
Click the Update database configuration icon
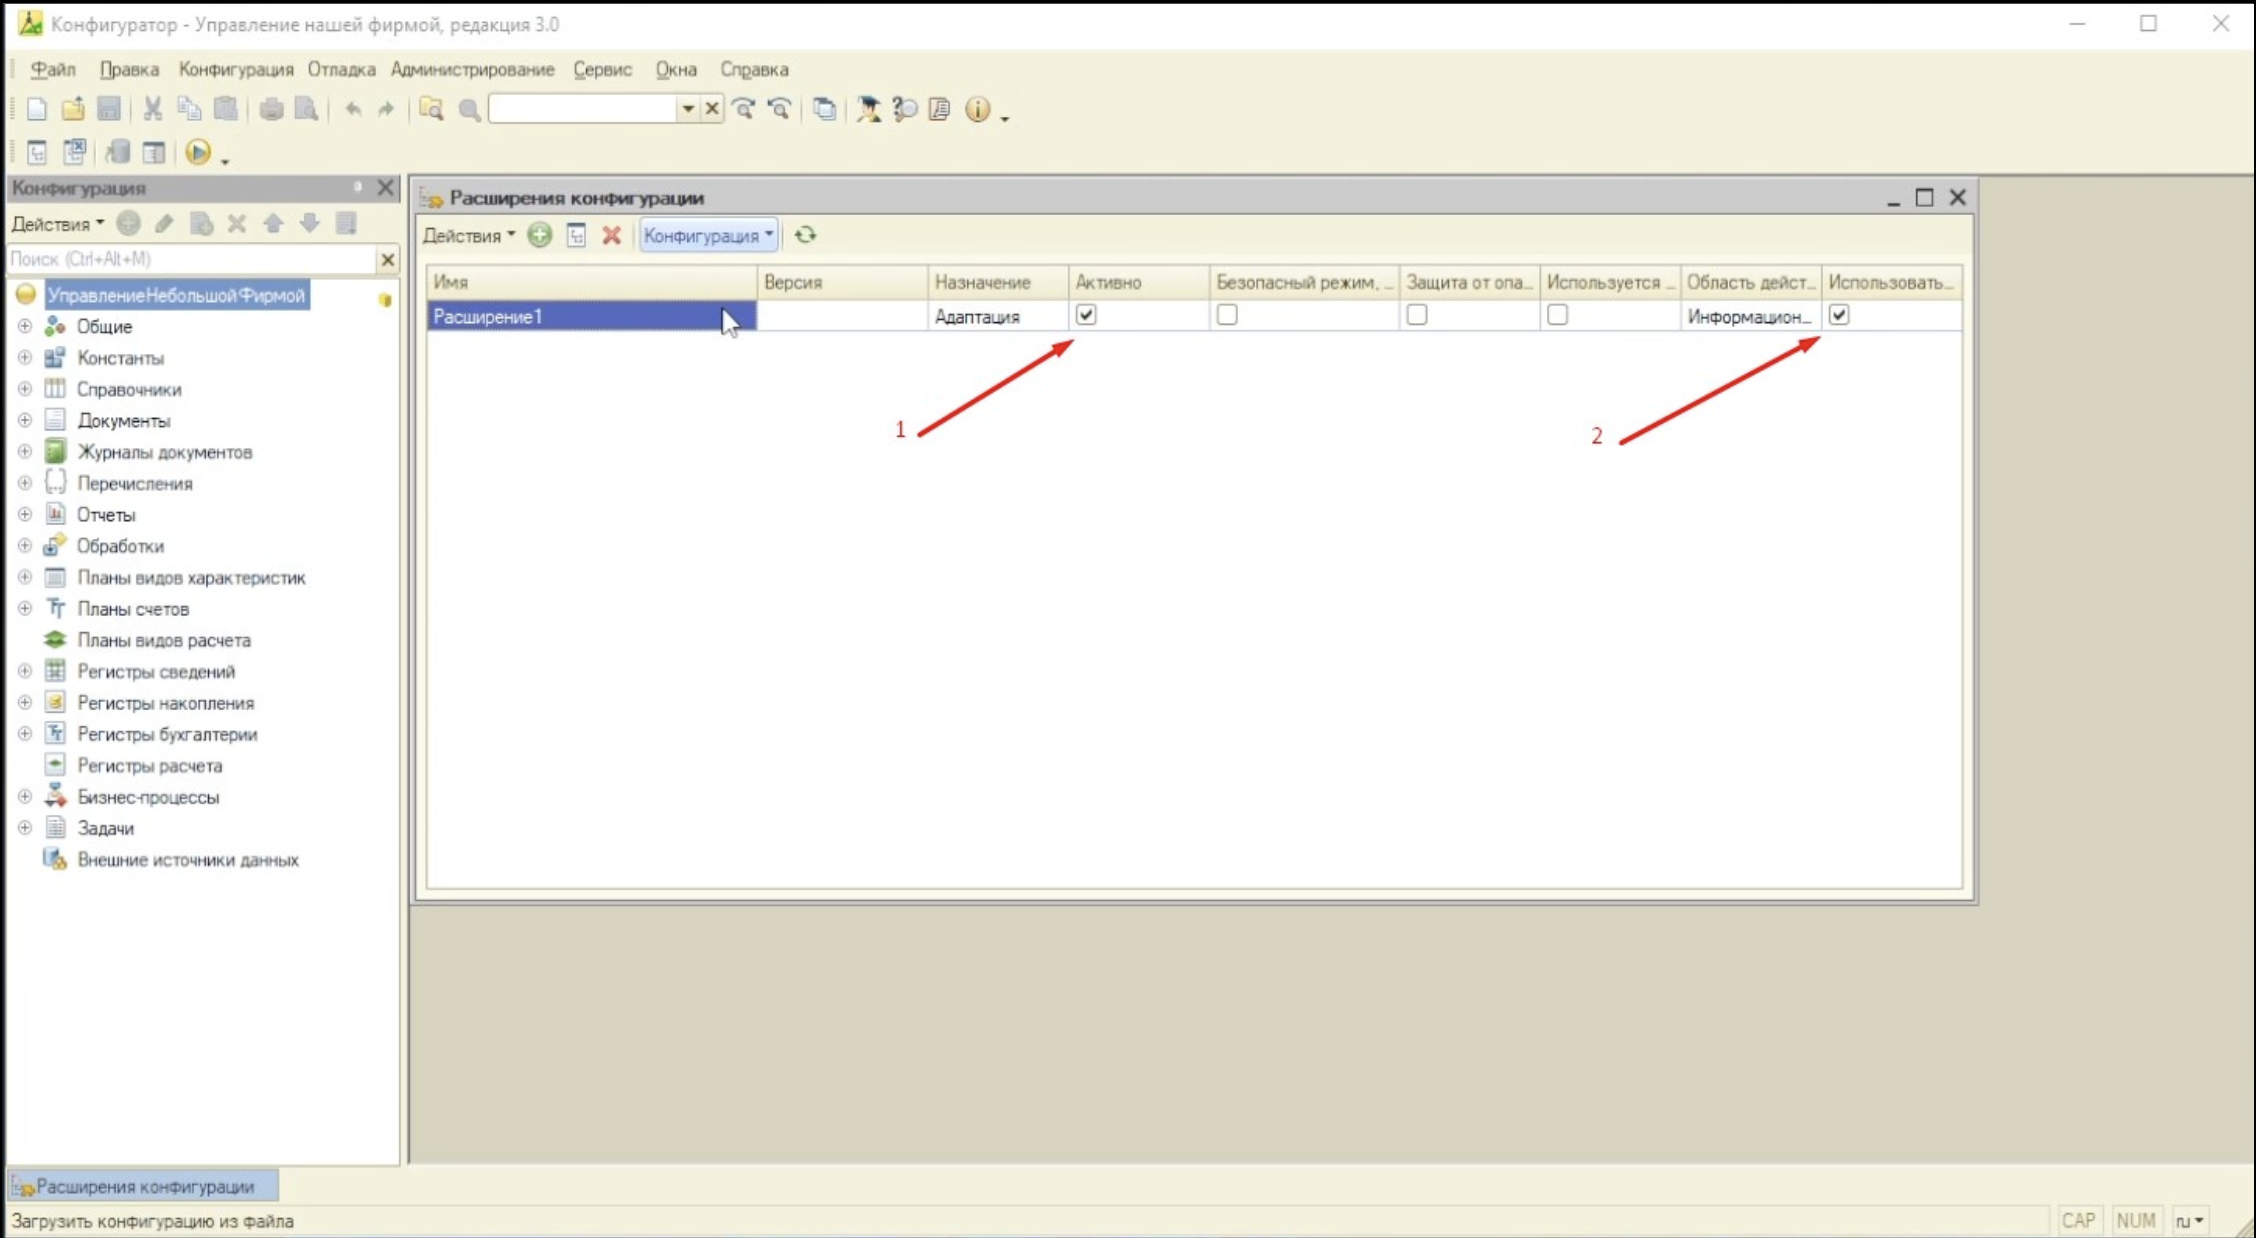pos(117,152)
